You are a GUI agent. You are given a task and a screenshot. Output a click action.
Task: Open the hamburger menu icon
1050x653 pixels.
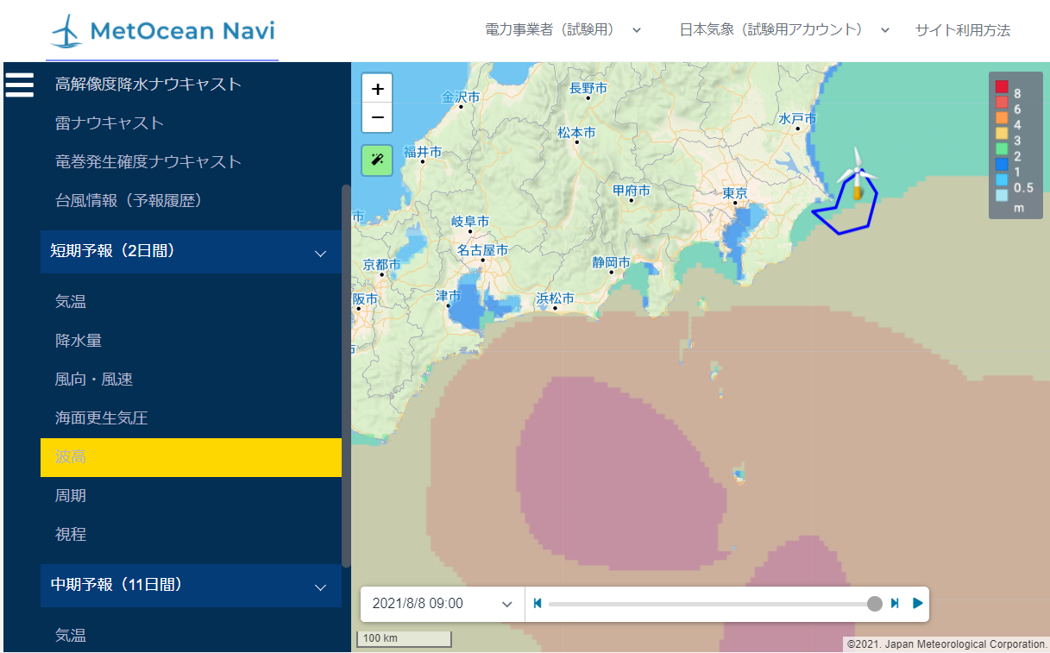pos(19,85)
